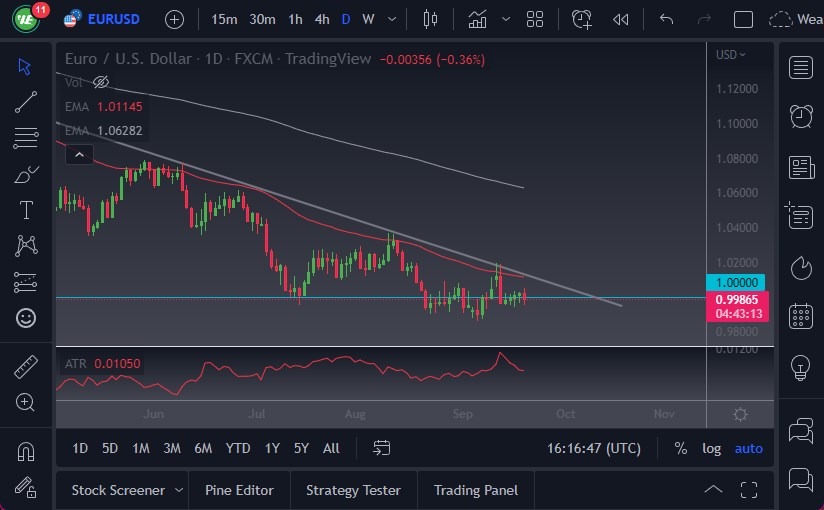Open the watchlist panel icon
The width and height of the screenshot is (824, 510).
(x=800, y=67)
